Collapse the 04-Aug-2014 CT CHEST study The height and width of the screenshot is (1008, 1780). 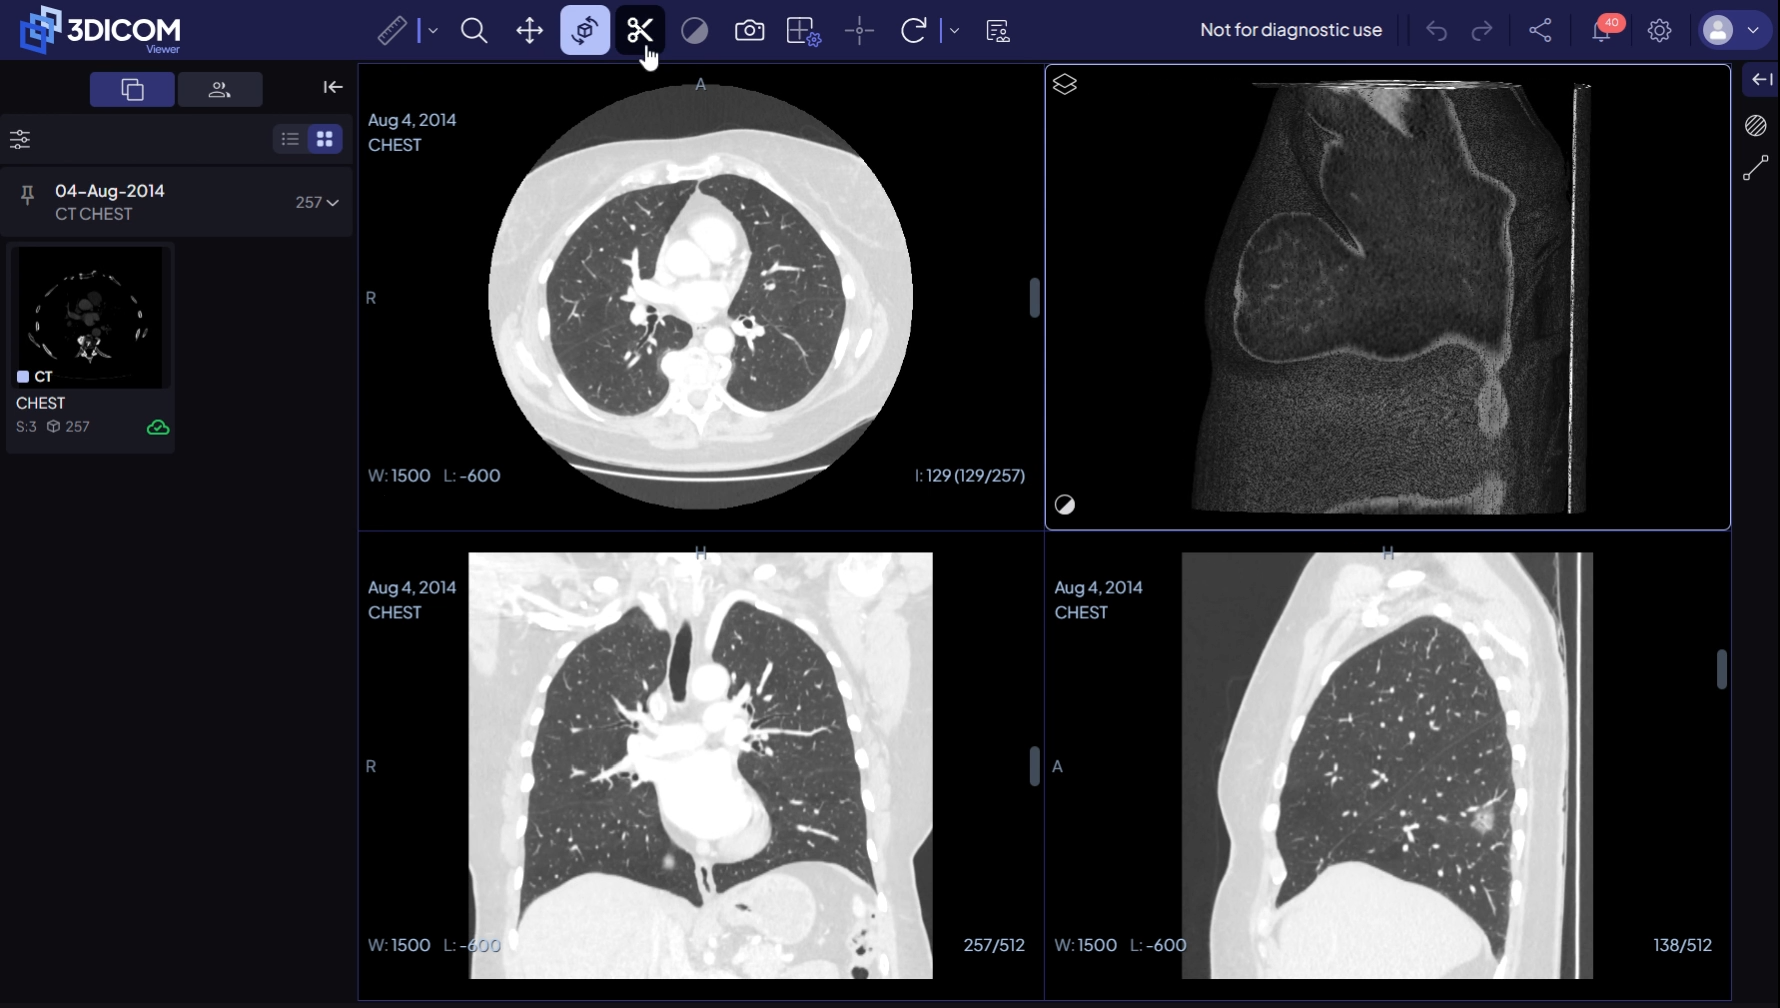332,202
